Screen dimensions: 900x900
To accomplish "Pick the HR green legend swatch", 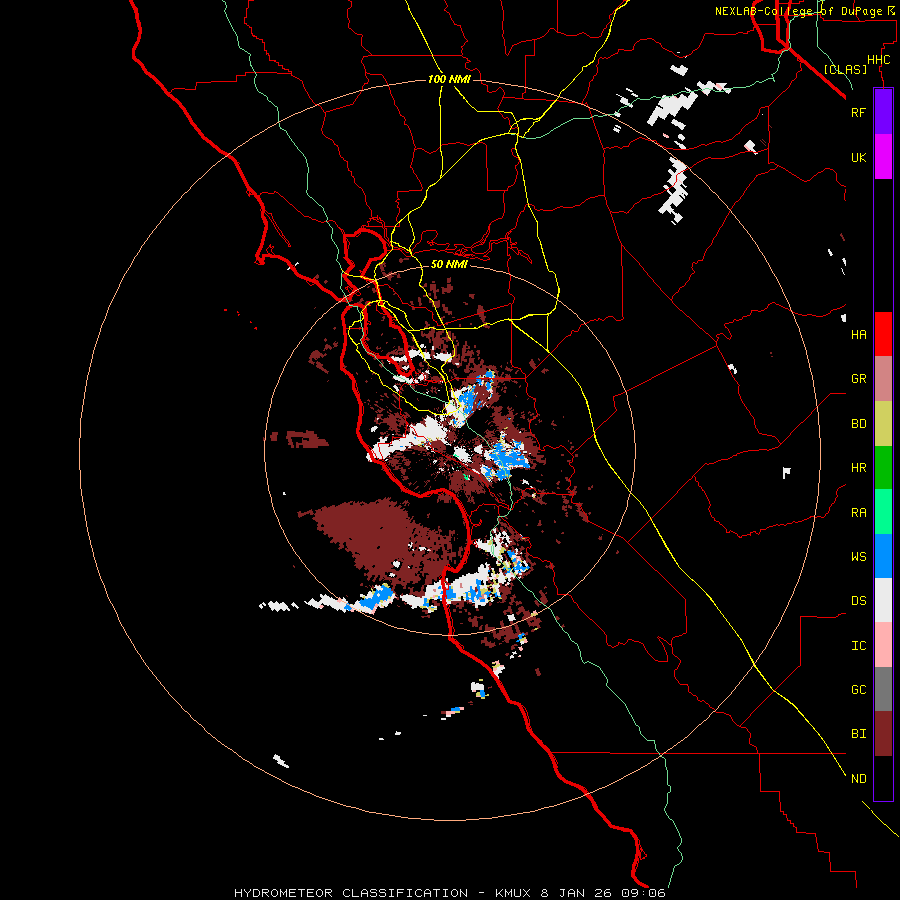I will coord(883,468).
